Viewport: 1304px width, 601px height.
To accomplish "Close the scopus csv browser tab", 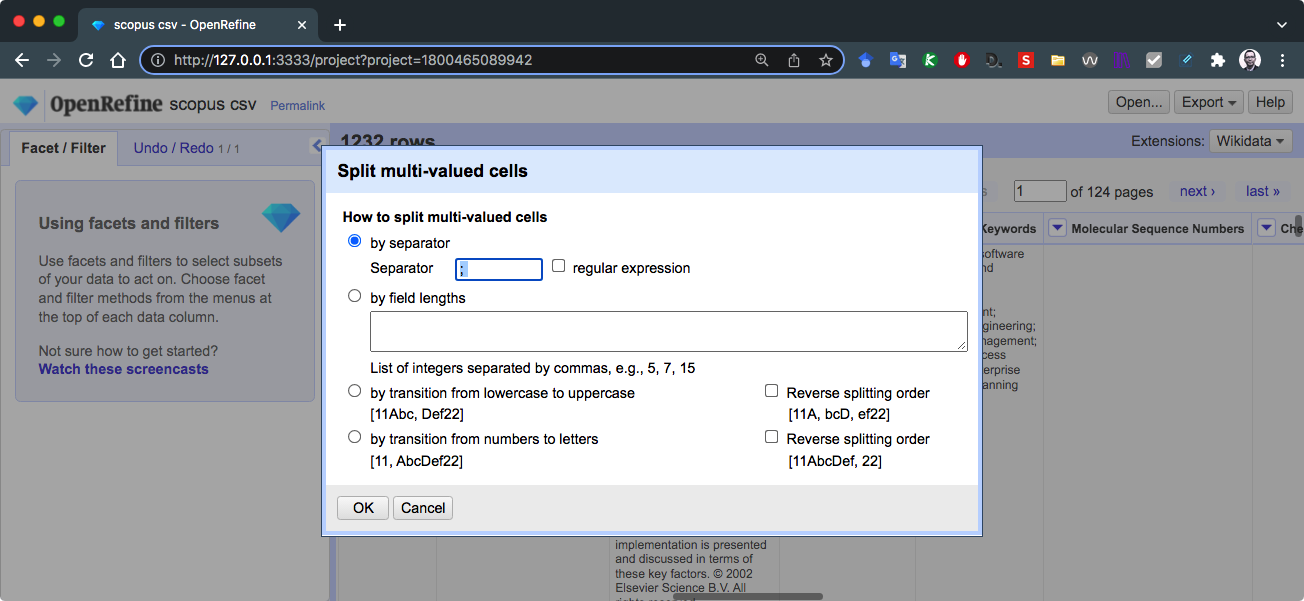I will coord(304,24).
